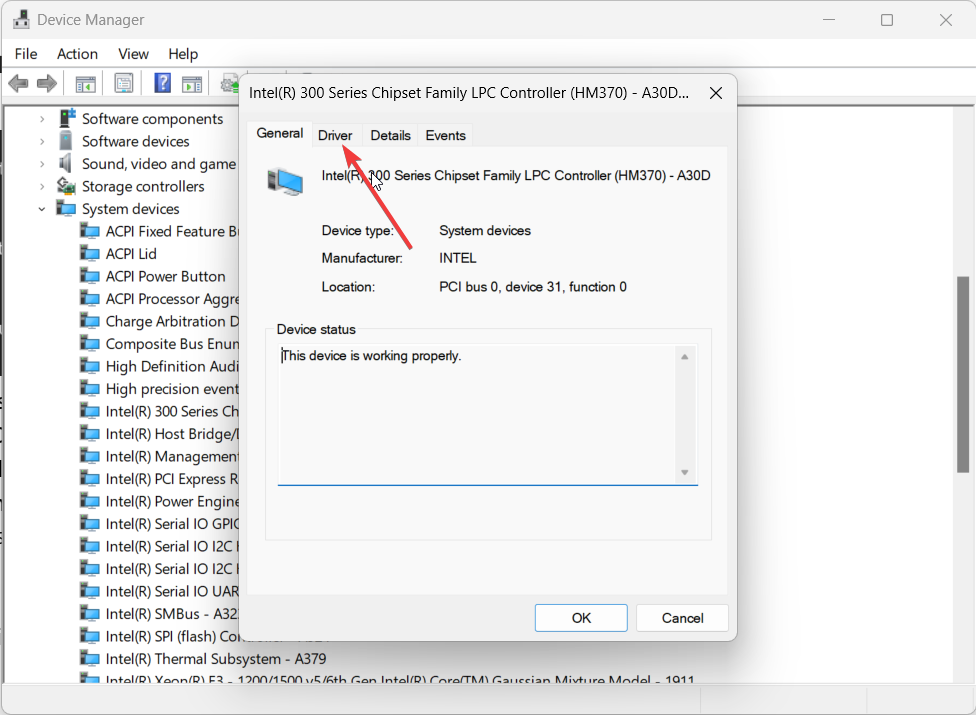Click OK in the properties dialog

(x=581, y=618)
